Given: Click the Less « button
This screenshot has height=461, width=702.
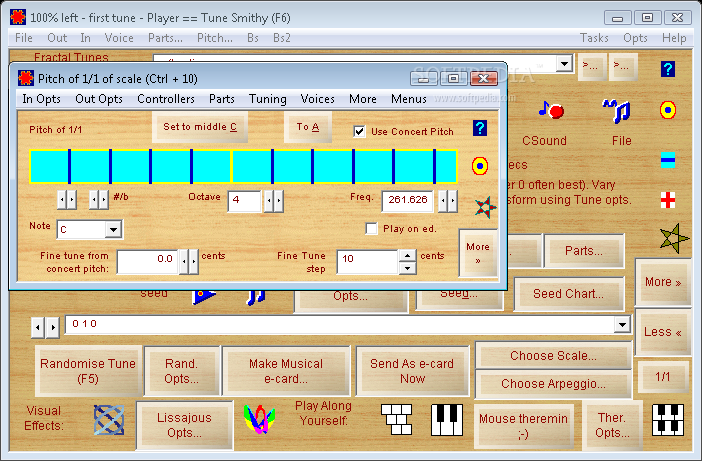Looking at the screenshot, I should pos(663,332).
